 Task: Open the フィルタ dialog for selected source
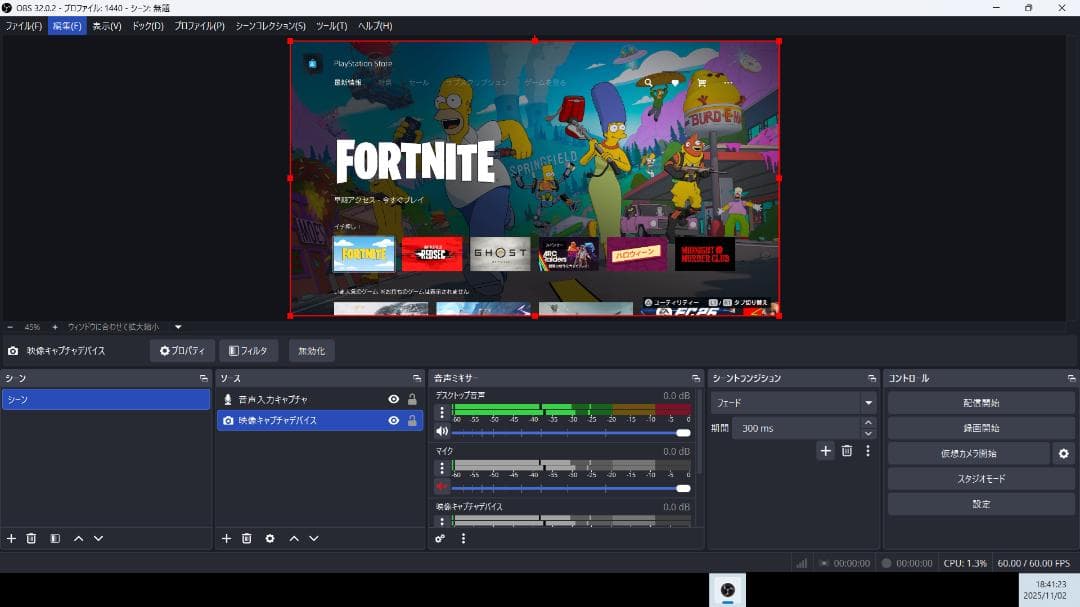(x=248, y=351)
